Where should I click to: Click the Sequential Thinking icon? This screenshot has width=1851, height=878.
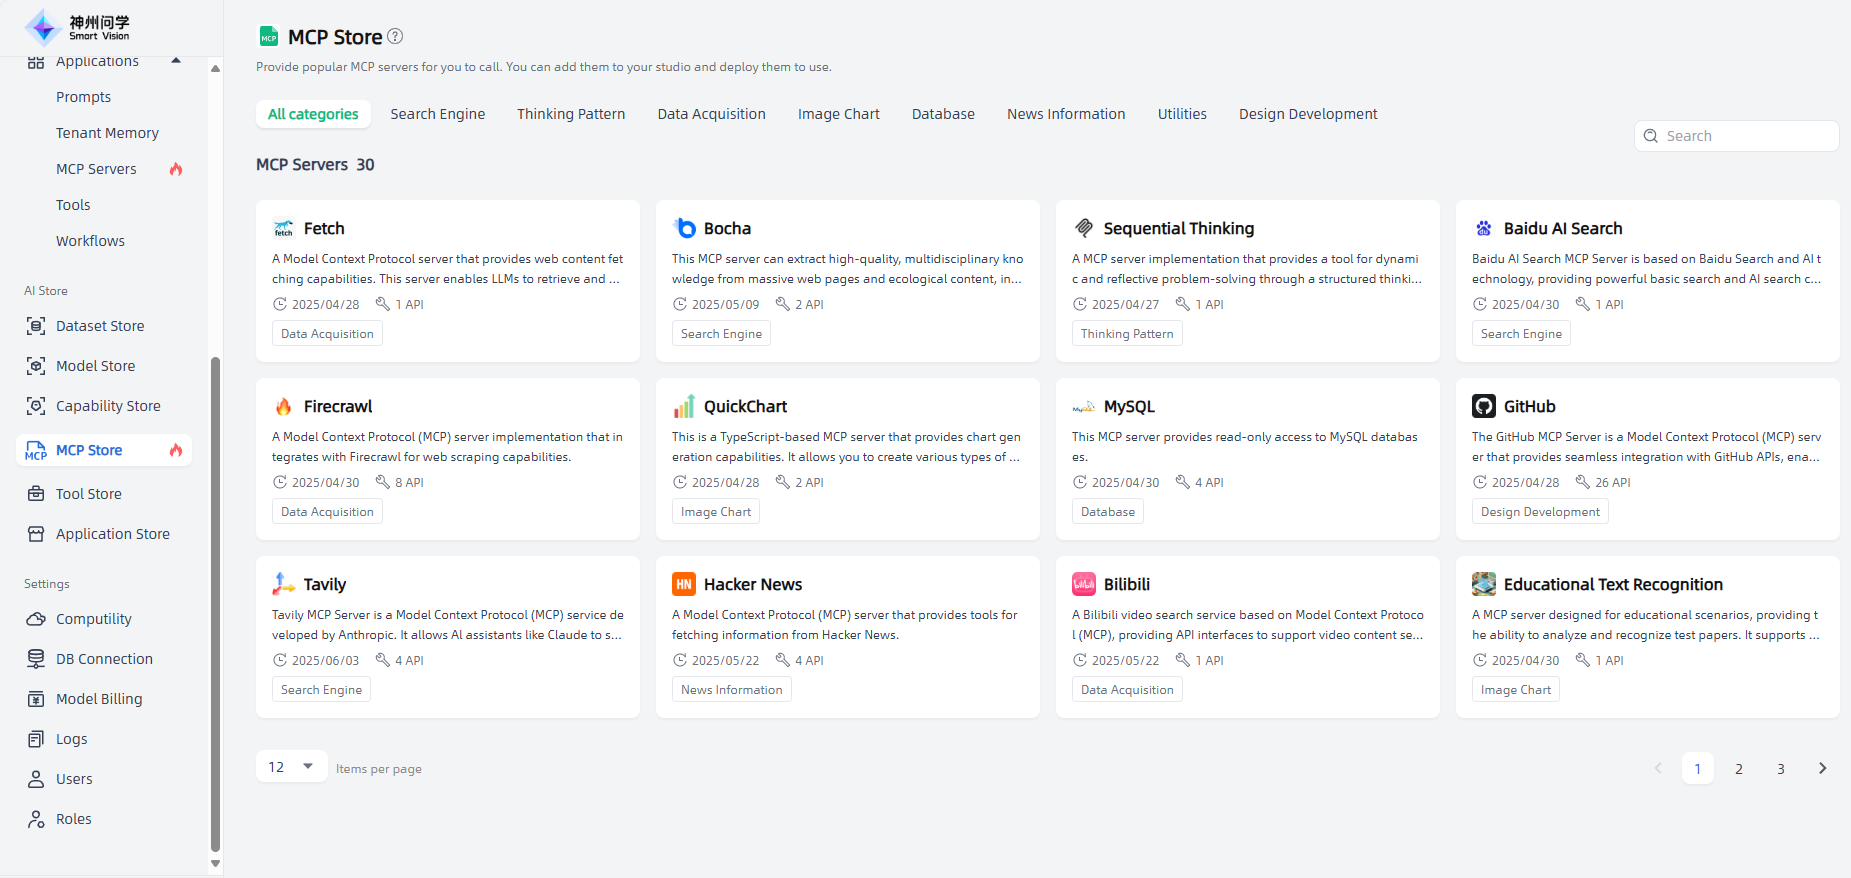(x=1084, y=229)
